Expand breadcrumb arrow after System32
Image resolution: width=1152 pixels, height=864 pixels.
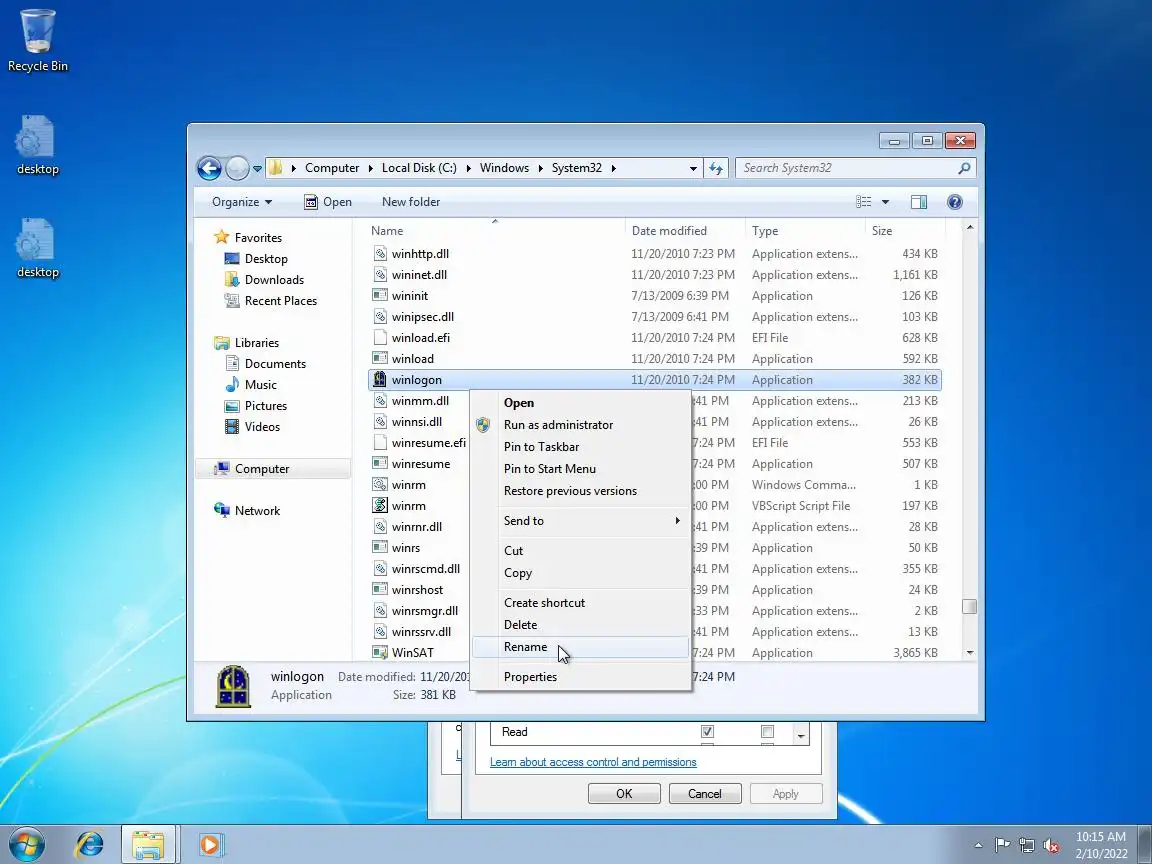click(x=613, y=168)
